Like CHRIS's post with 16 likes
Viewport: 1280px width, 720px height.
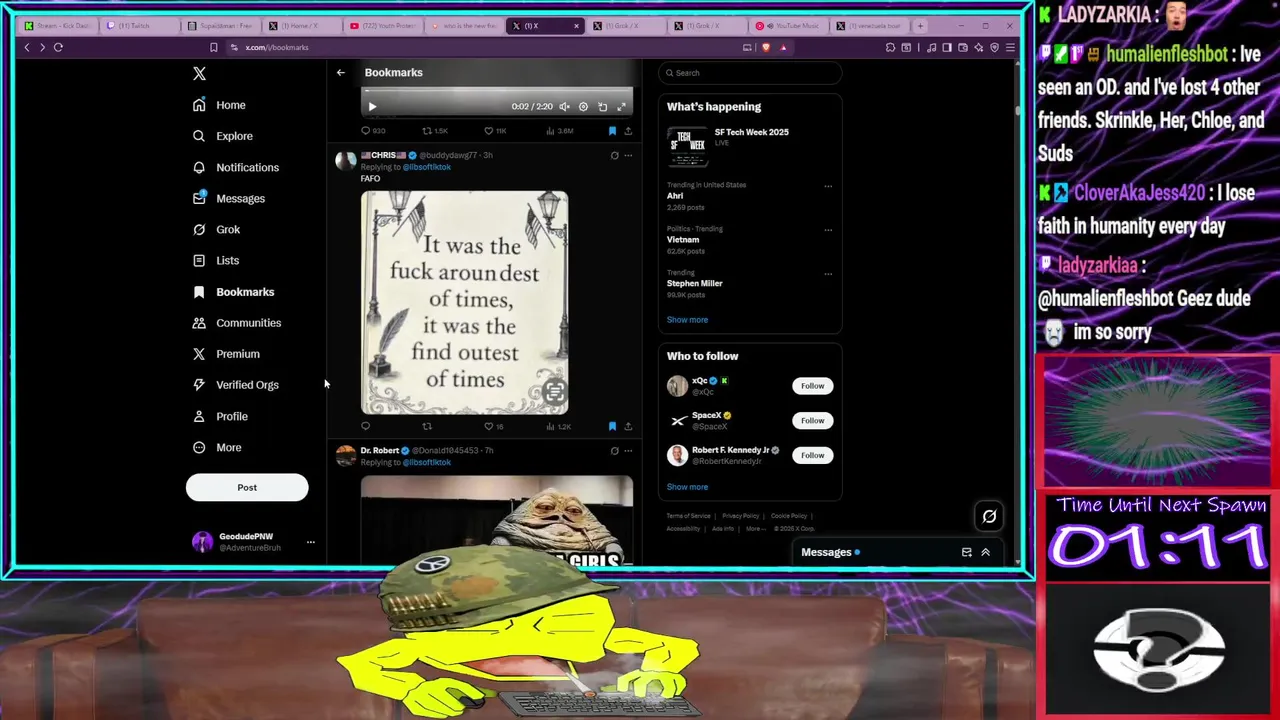494,426
